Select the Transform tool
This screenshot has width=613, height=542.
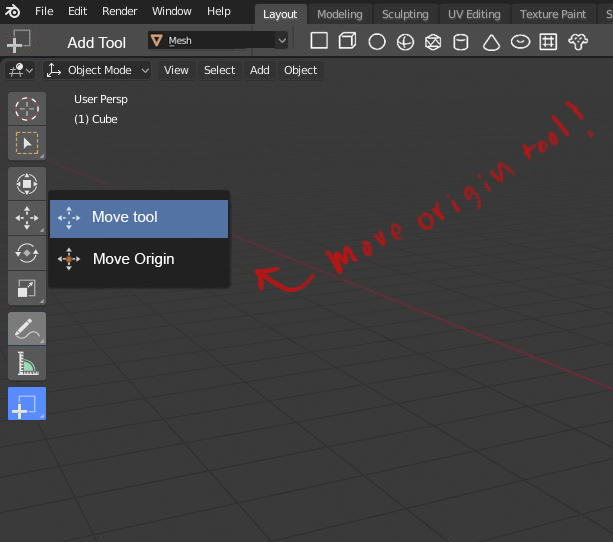click(x=27, y=184)
